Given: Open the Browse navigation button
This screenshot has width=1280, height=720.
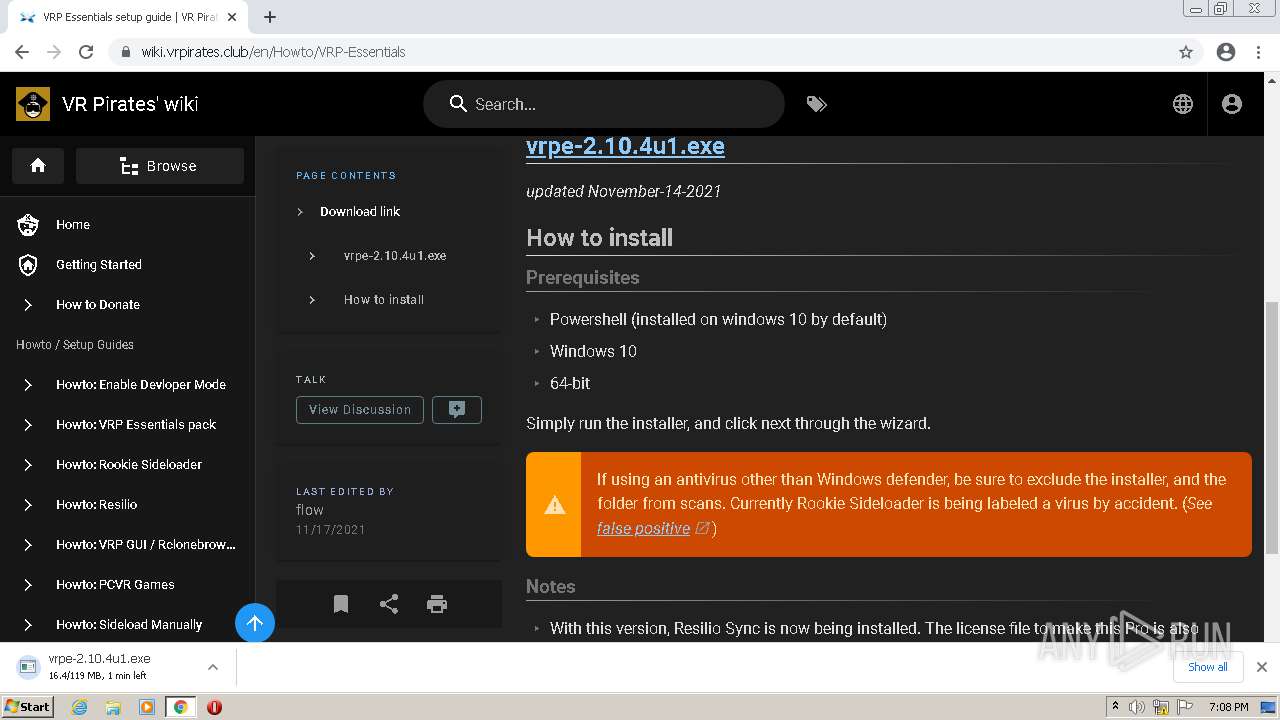Looking at the screenshot, I should tap(160, 166).
